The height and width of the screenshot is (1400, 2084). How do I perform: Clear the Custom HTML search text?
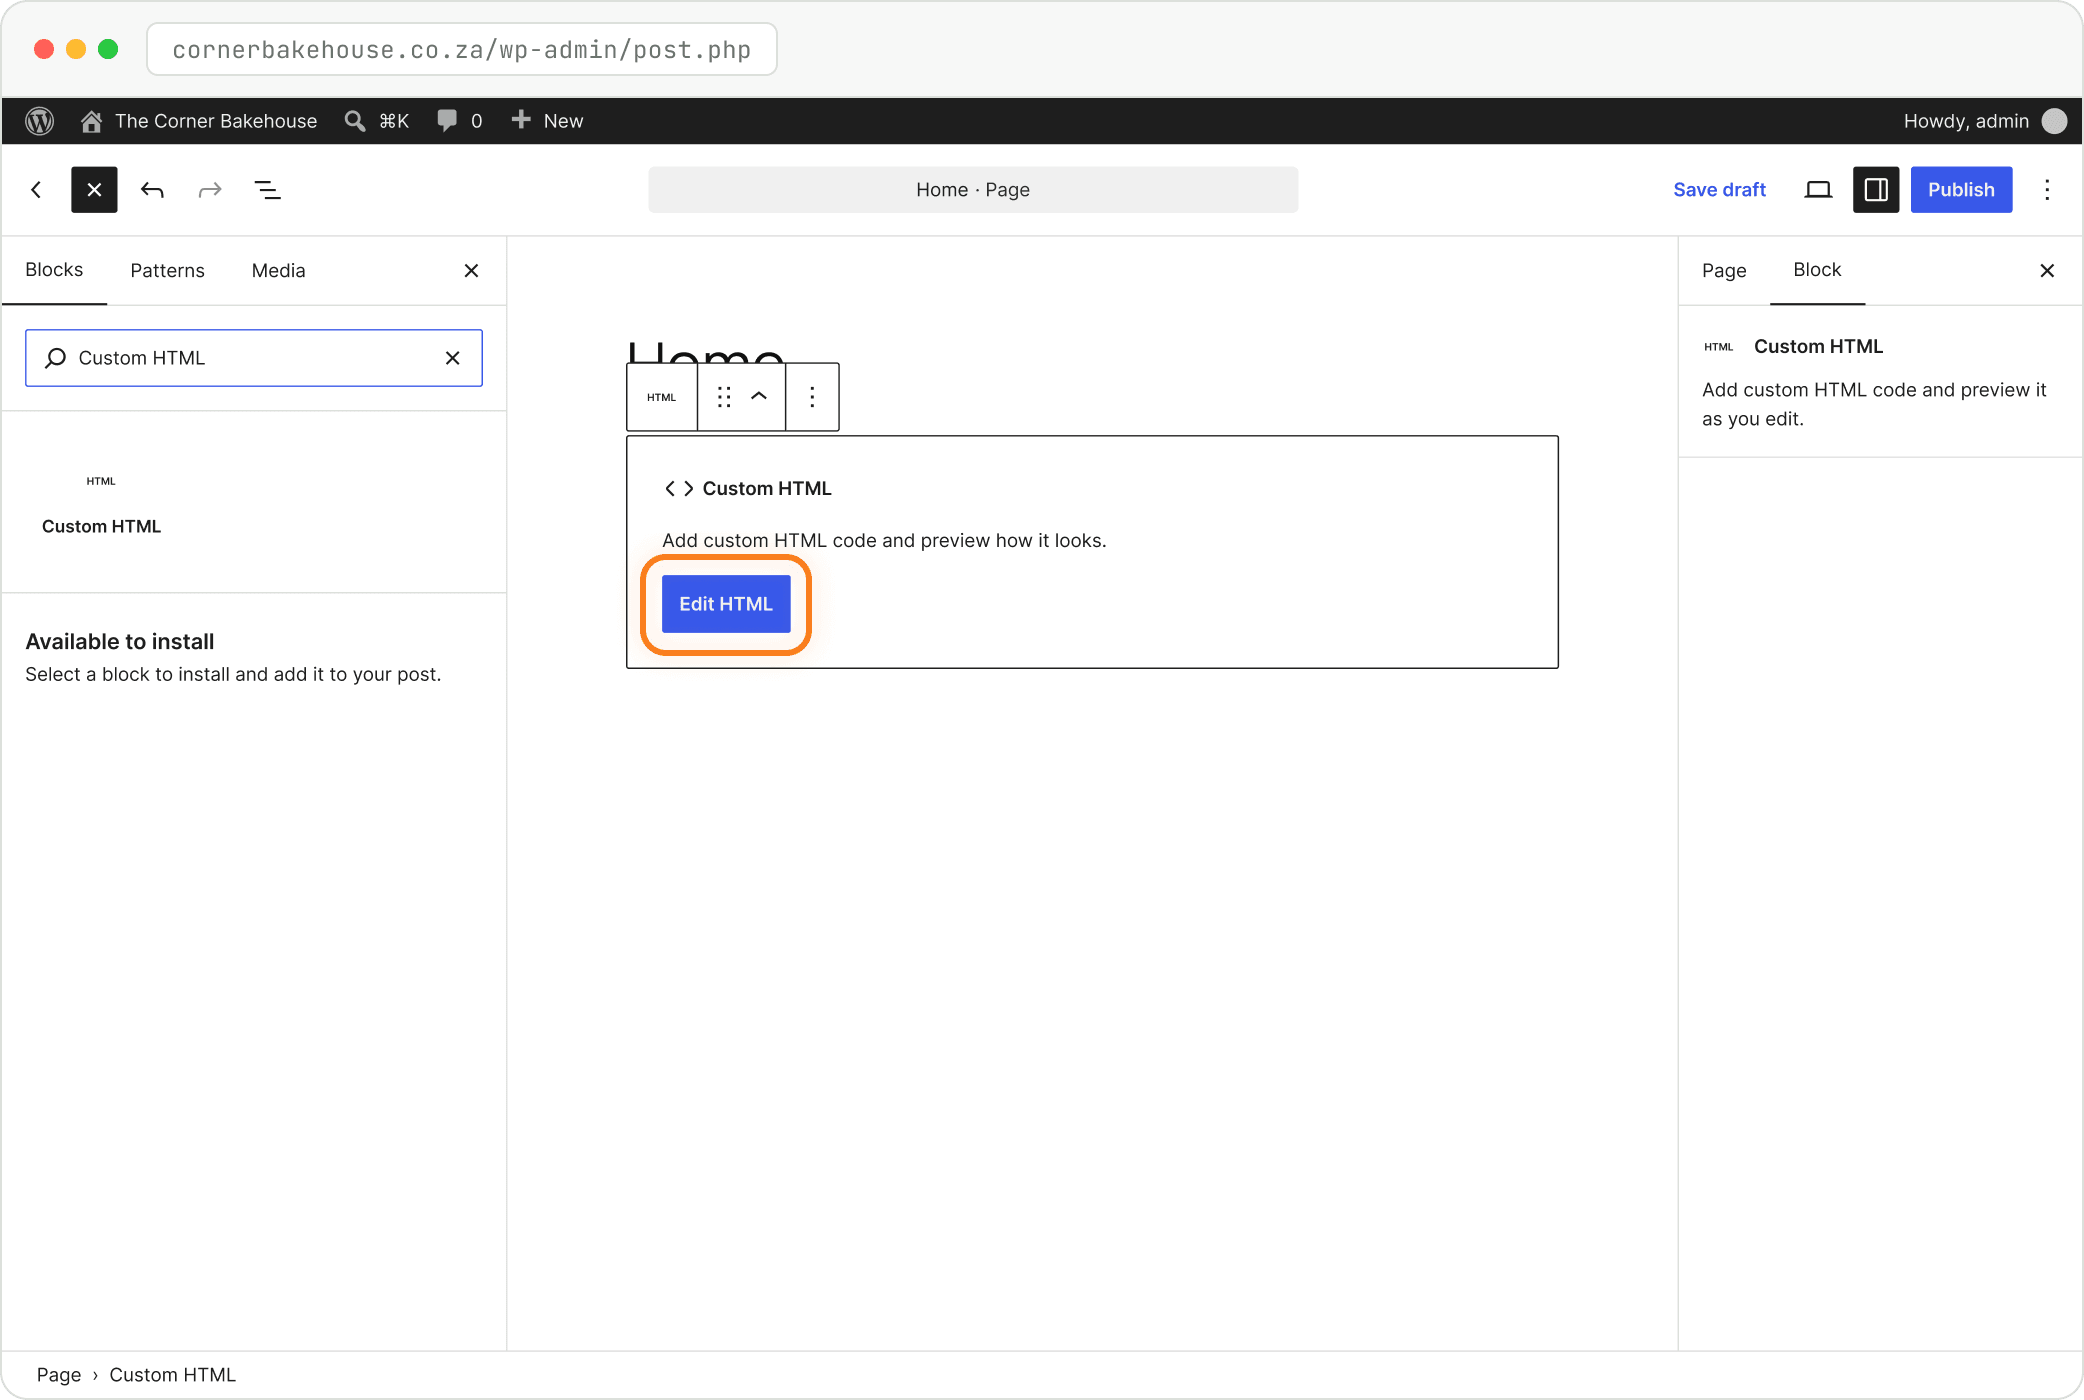453,358
